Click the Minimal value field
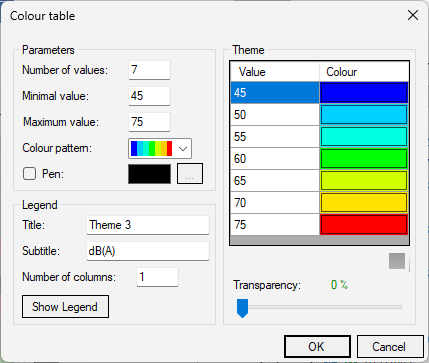This screenshot has height=363, width=429. point(149,96)
